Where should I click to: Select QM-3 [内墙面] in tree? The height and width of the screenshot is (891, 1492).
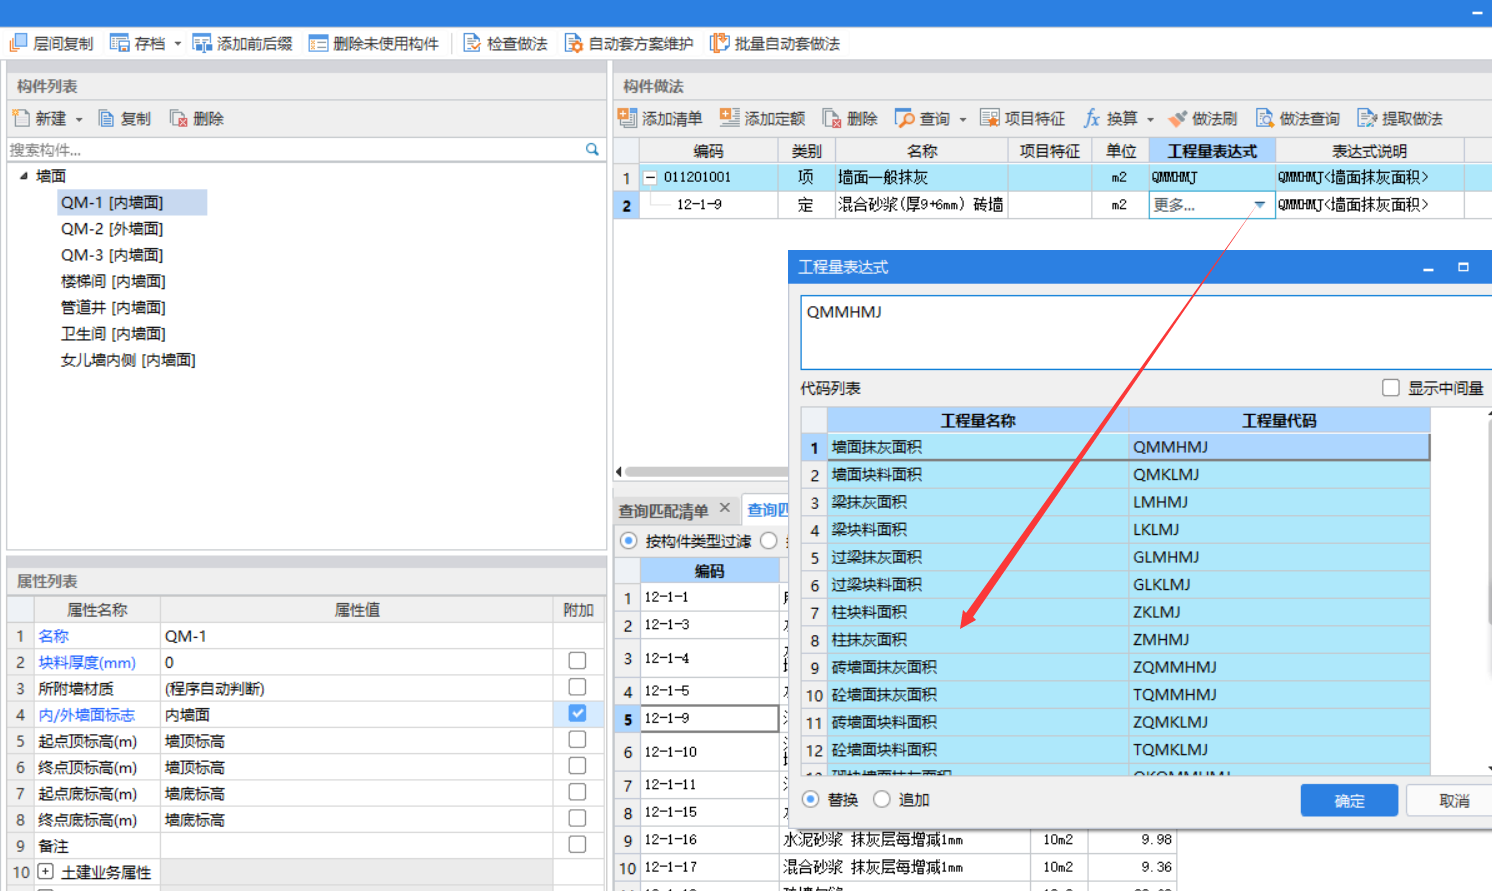(x=112, y=255)
